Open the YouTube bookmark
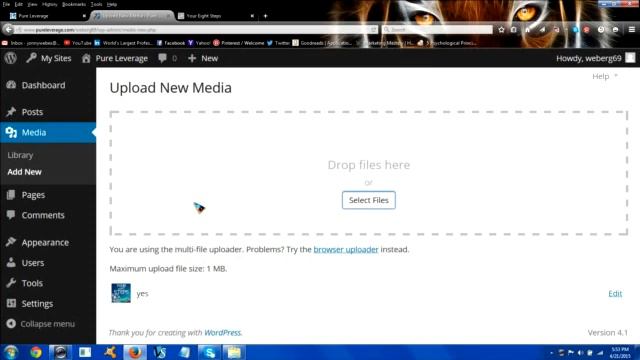The image size is (640, 360). click(78, 43)
